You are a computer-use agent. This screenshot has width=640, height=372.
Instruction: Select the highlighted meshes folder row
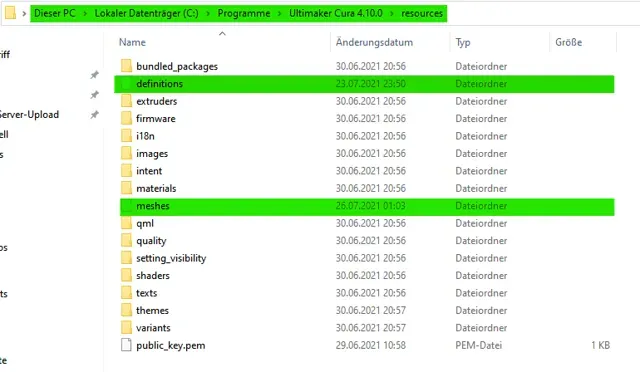click(x=367, y=206)
